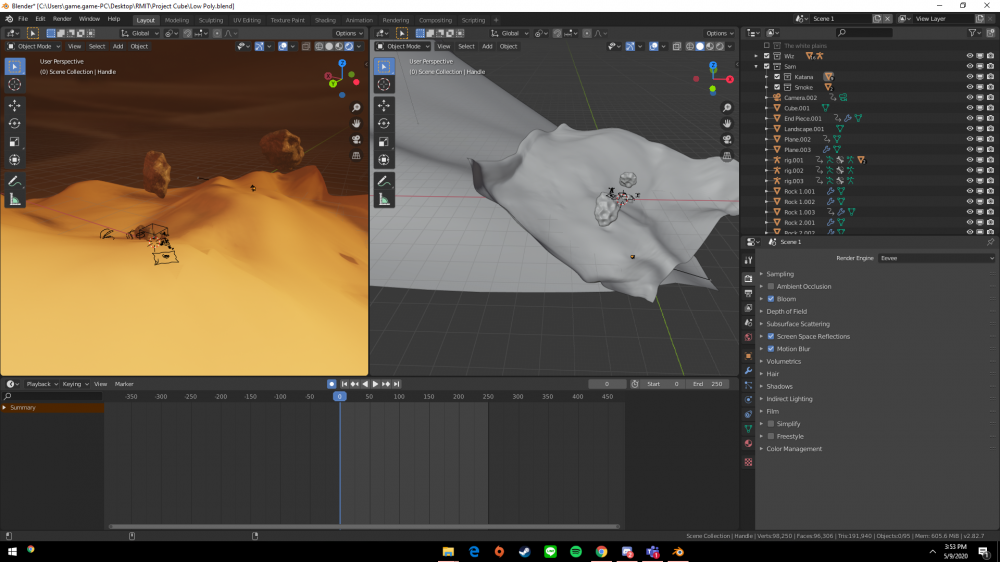Collapse the Sam collection in outliner
Viewport: 1000px width, 562px height.
tap(757, 66)
